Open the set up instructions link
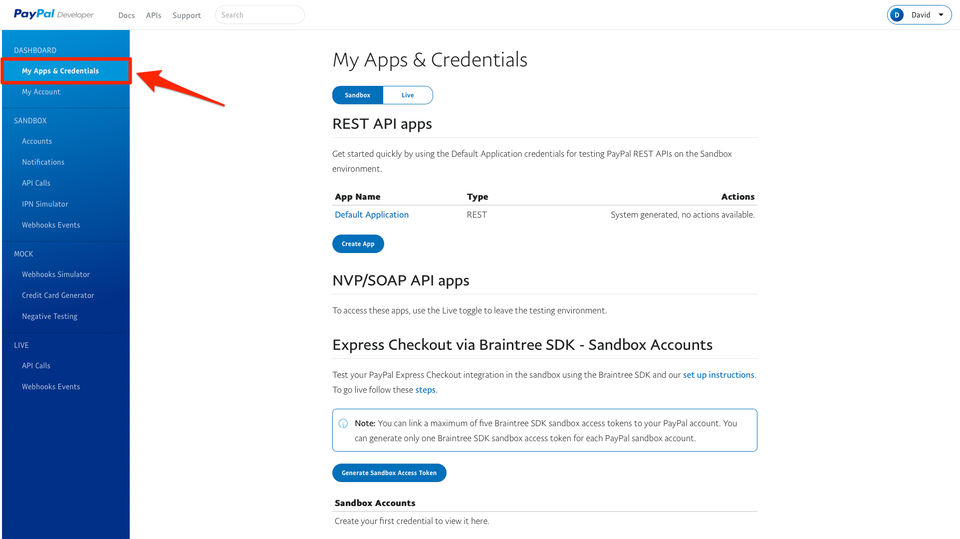This screenshot has width=960, height=539. [x=719, y=375]
